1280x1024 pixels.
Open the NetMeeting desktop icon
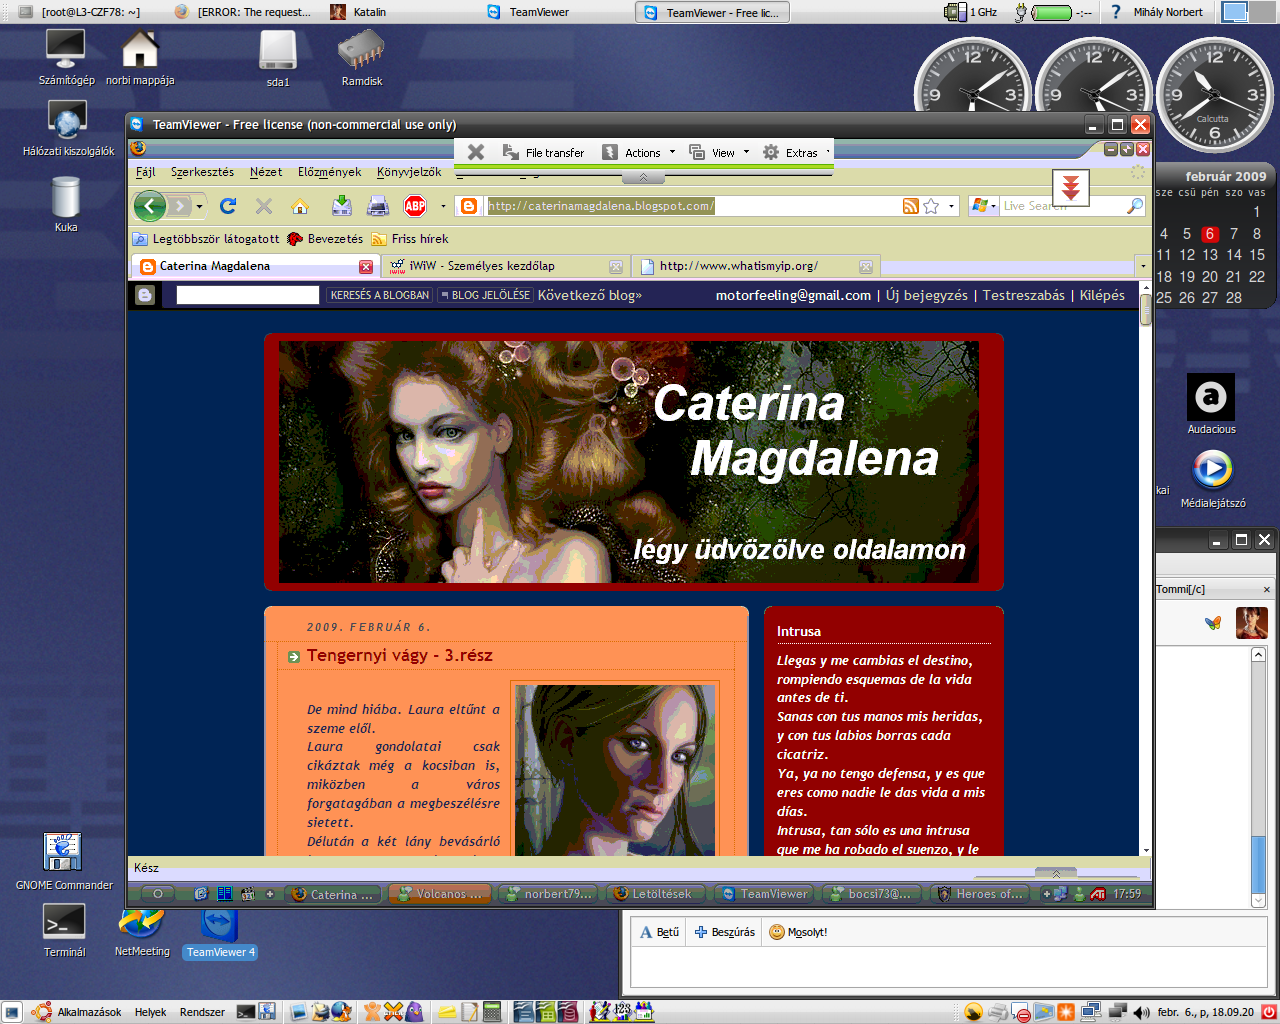click(142, 931)
